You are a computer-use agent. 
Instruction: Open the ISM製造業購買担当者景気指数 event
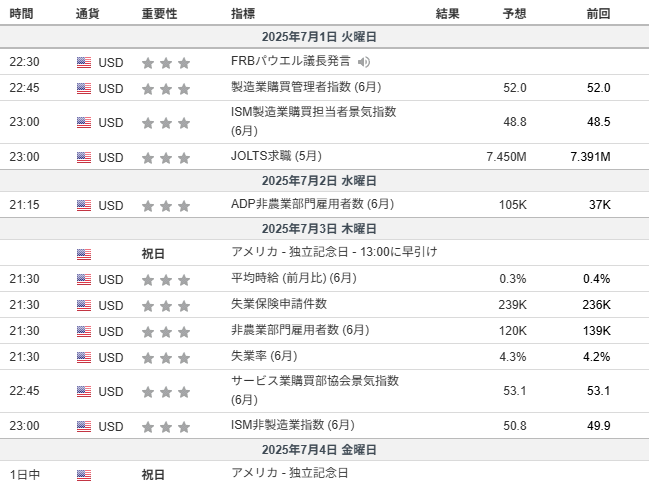pyautogui.click(x=313, y=121)
